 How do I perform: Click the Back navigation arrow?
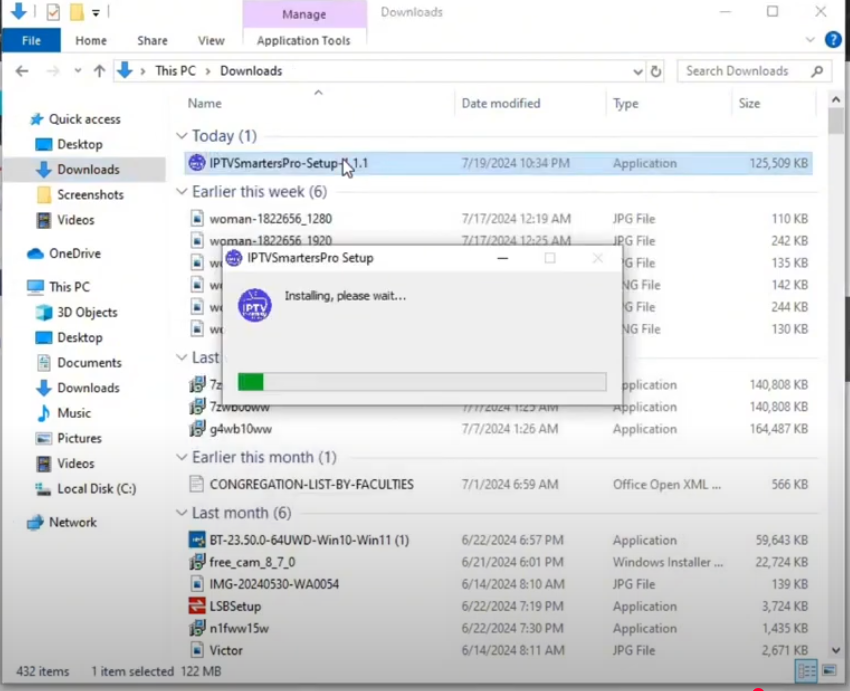point(22,71)
